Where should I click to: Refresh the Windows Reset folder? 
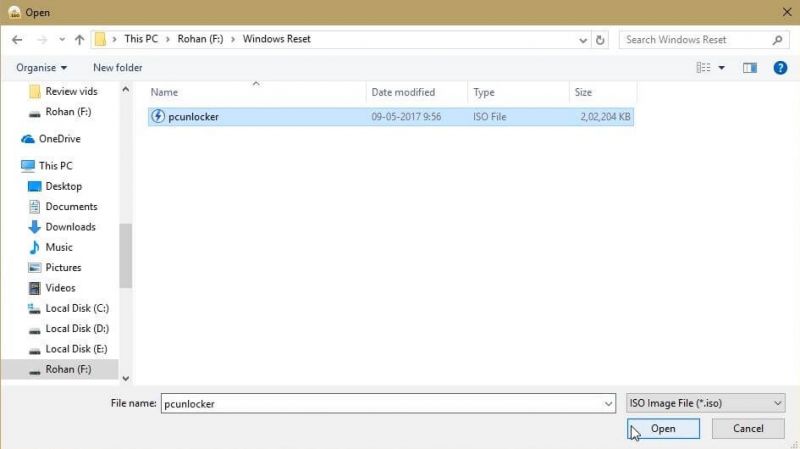600,40
